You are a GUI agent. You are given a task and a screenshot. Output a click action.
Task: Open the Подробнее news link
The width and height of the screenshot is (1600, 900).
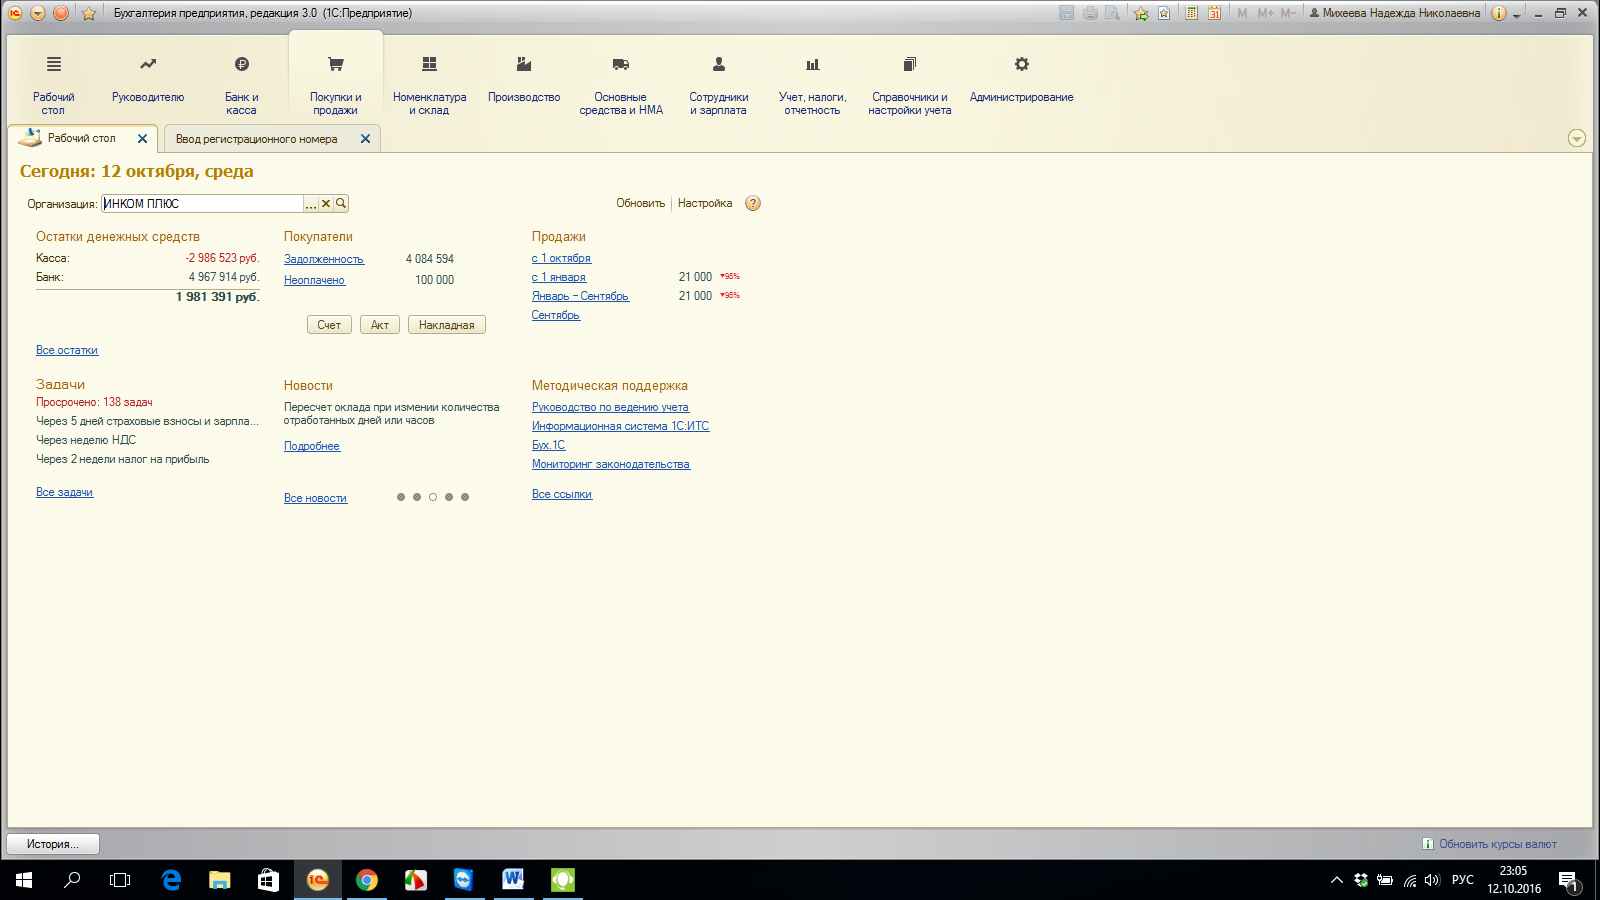click(x=312, y=446)
